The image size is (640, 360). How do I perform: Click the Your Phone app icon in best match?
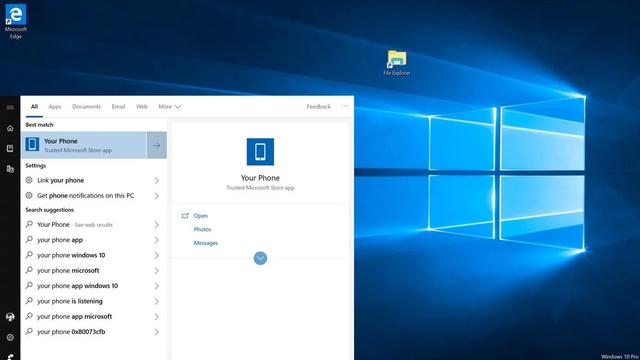pos(32,144)
